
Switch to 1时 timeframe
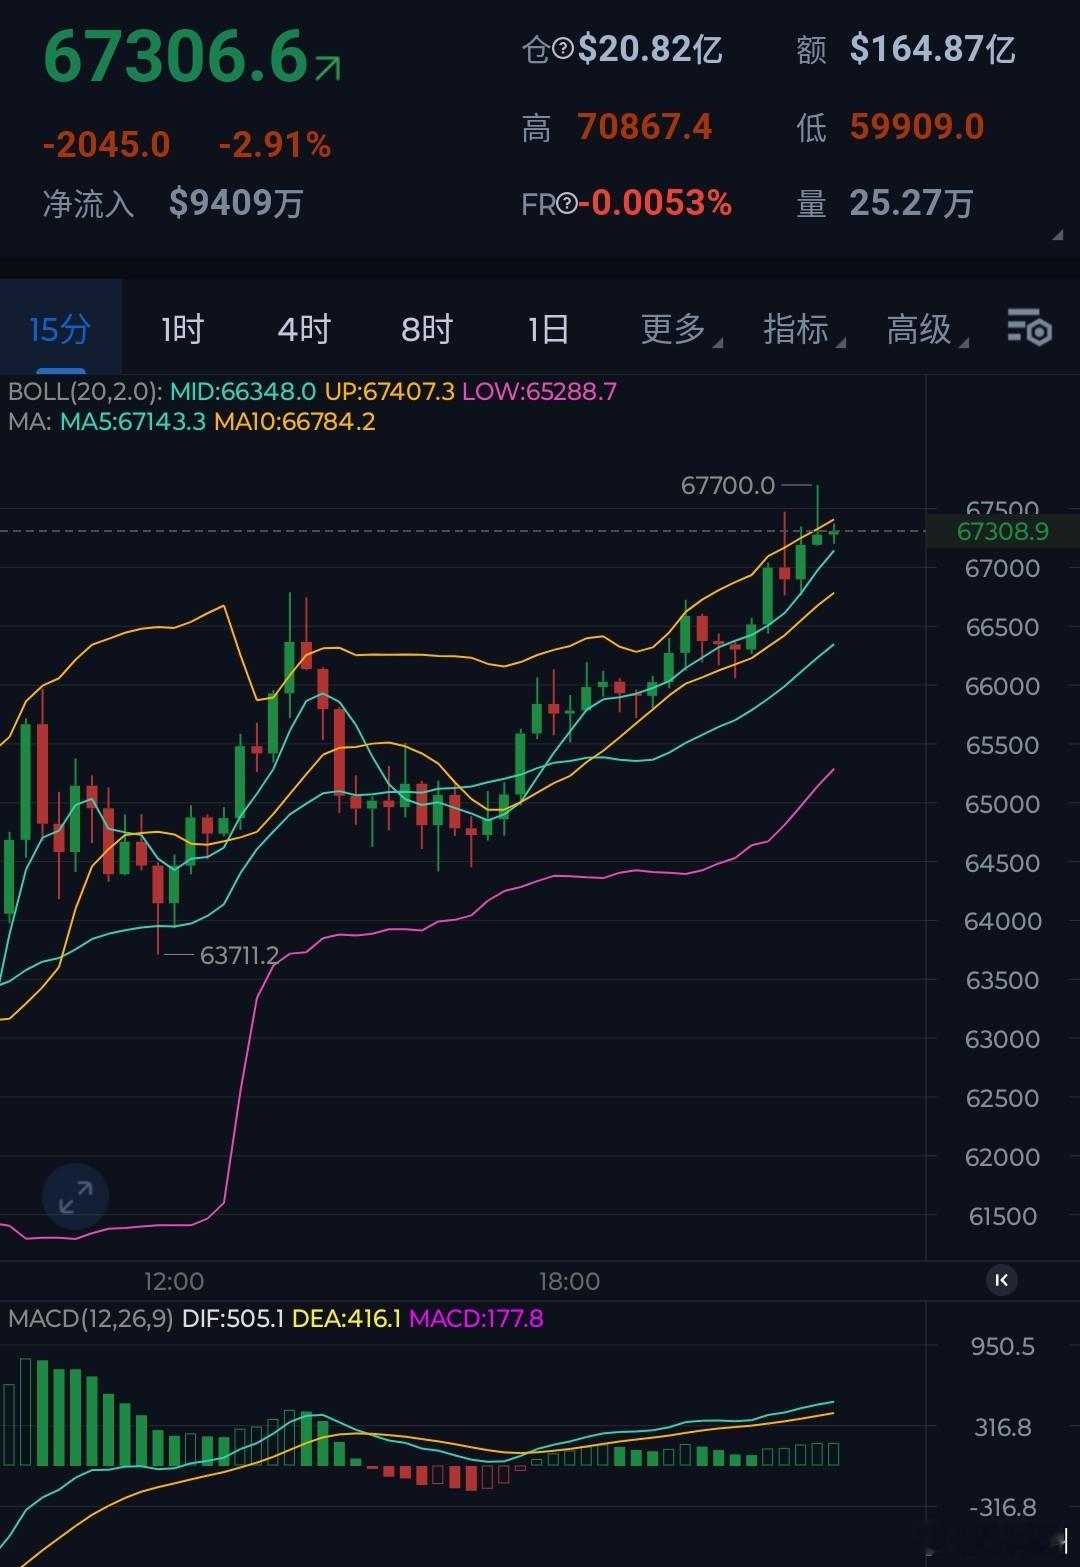182,328
